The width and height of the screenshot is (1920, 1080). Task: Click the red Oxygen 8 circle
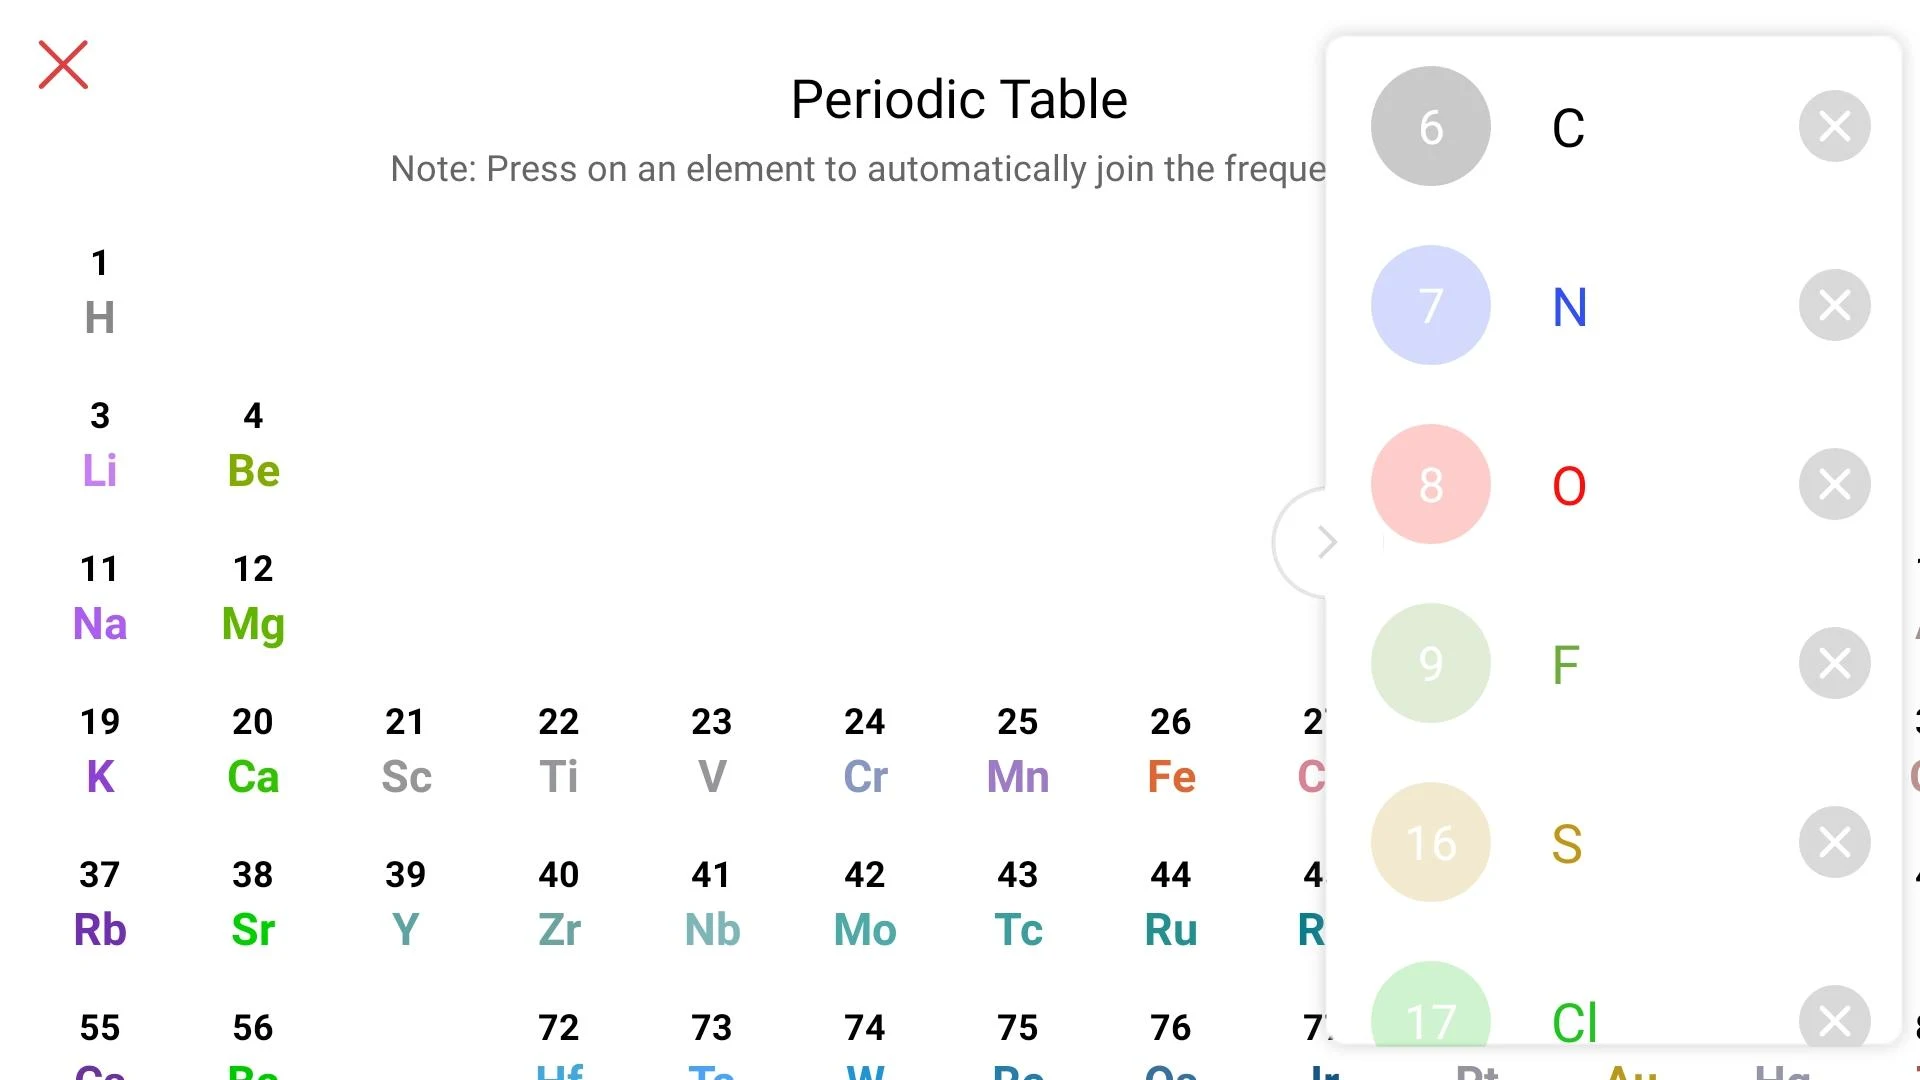[x=1430, y=485]
